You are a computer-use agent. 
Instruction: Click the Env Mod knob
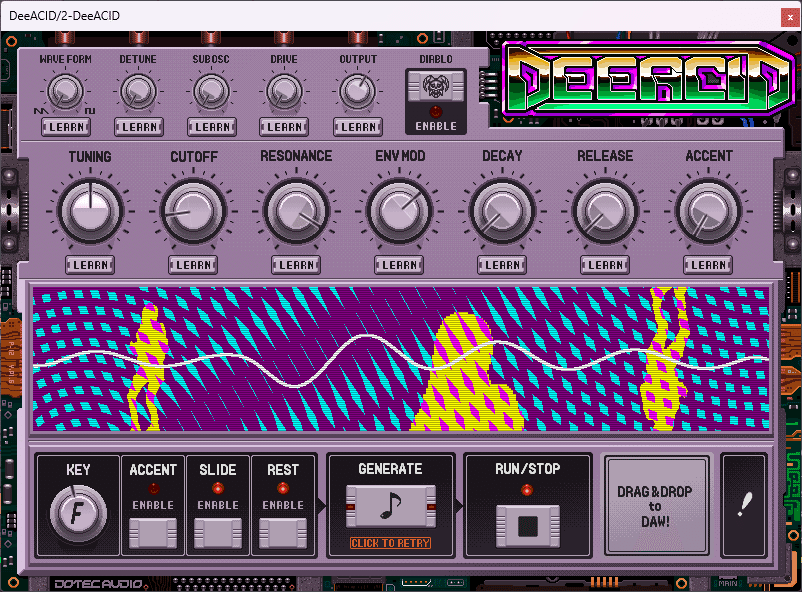[x=399, y=210]
